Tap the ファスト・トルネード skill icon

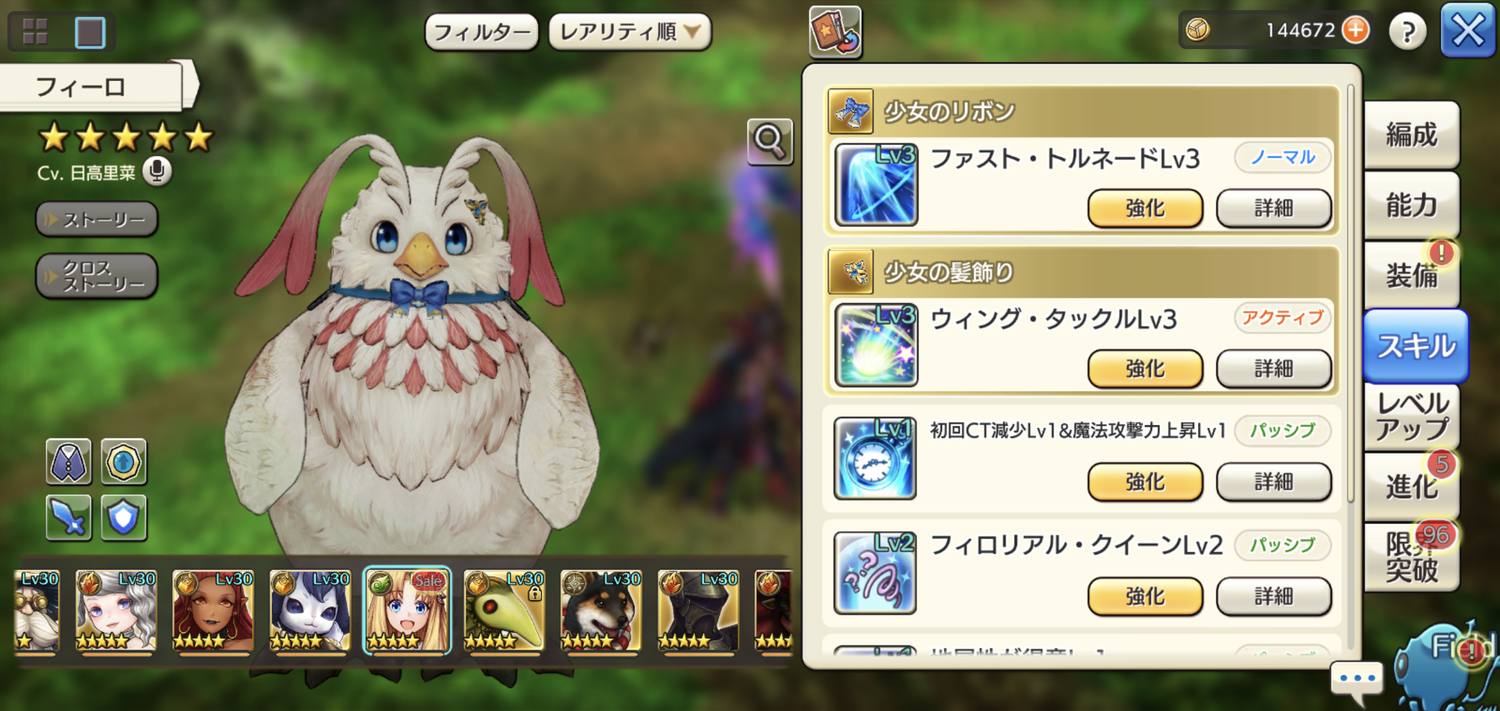click(x=876, y=184)
